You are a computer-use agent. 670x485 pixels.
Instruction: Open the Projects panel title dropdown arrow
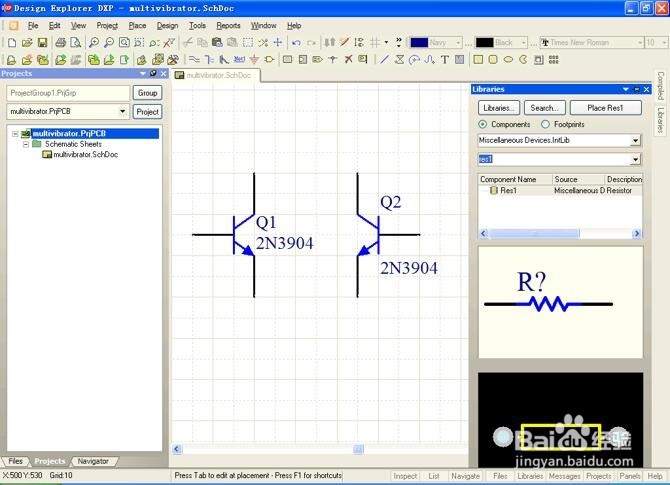[143, 73]
